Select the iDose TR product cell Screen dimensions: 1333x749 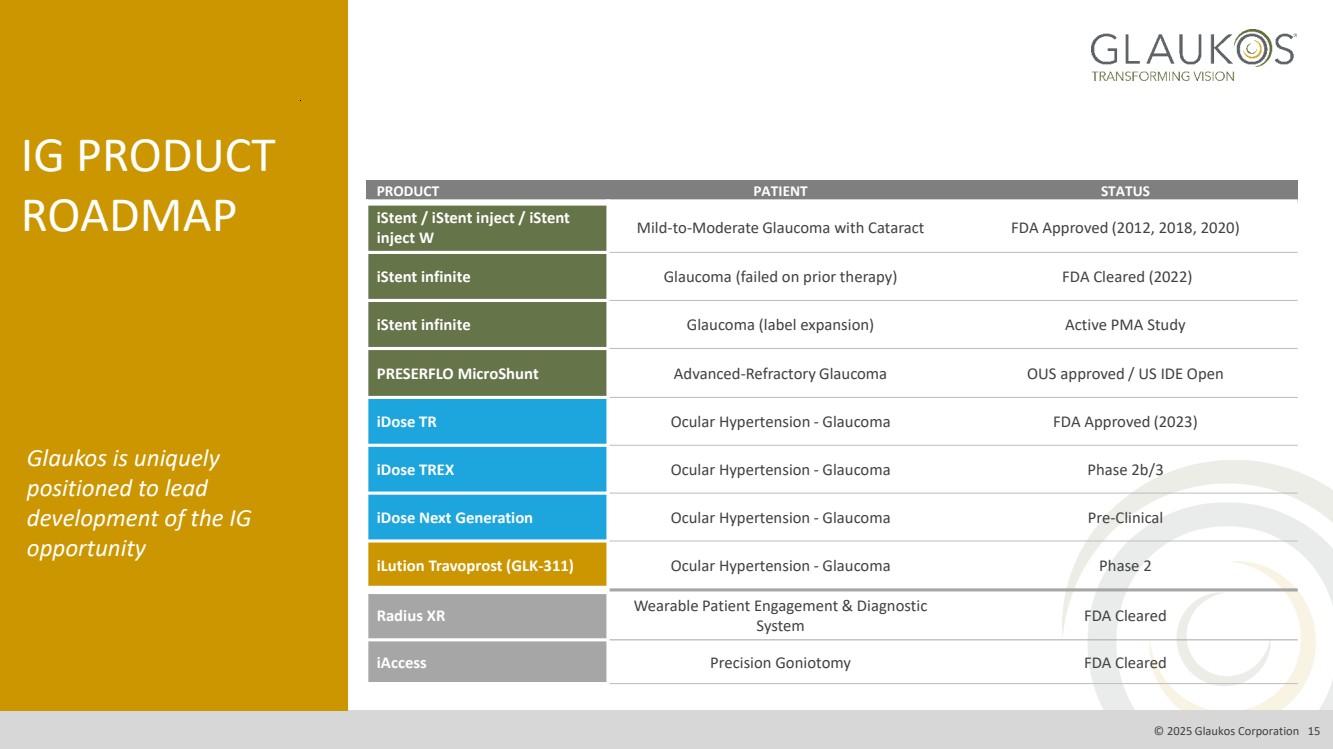[487, 422]
